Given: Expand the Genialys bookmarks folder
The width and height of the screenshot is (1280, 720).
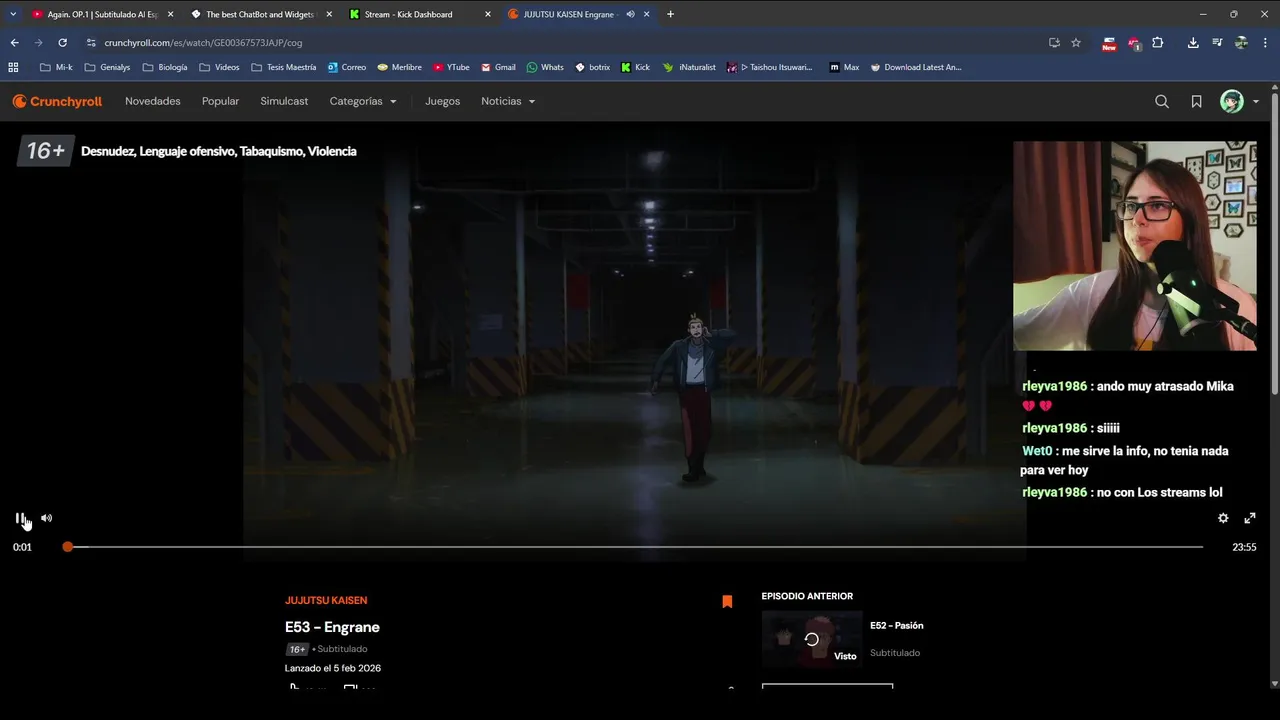Looking at the screenshot, I should pyautogui.click(x=108, y=67).
